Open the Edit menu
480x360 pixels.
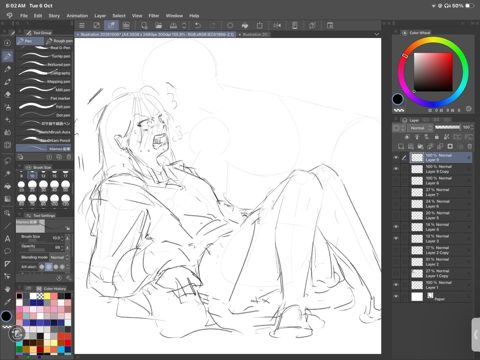click(38, 16)
